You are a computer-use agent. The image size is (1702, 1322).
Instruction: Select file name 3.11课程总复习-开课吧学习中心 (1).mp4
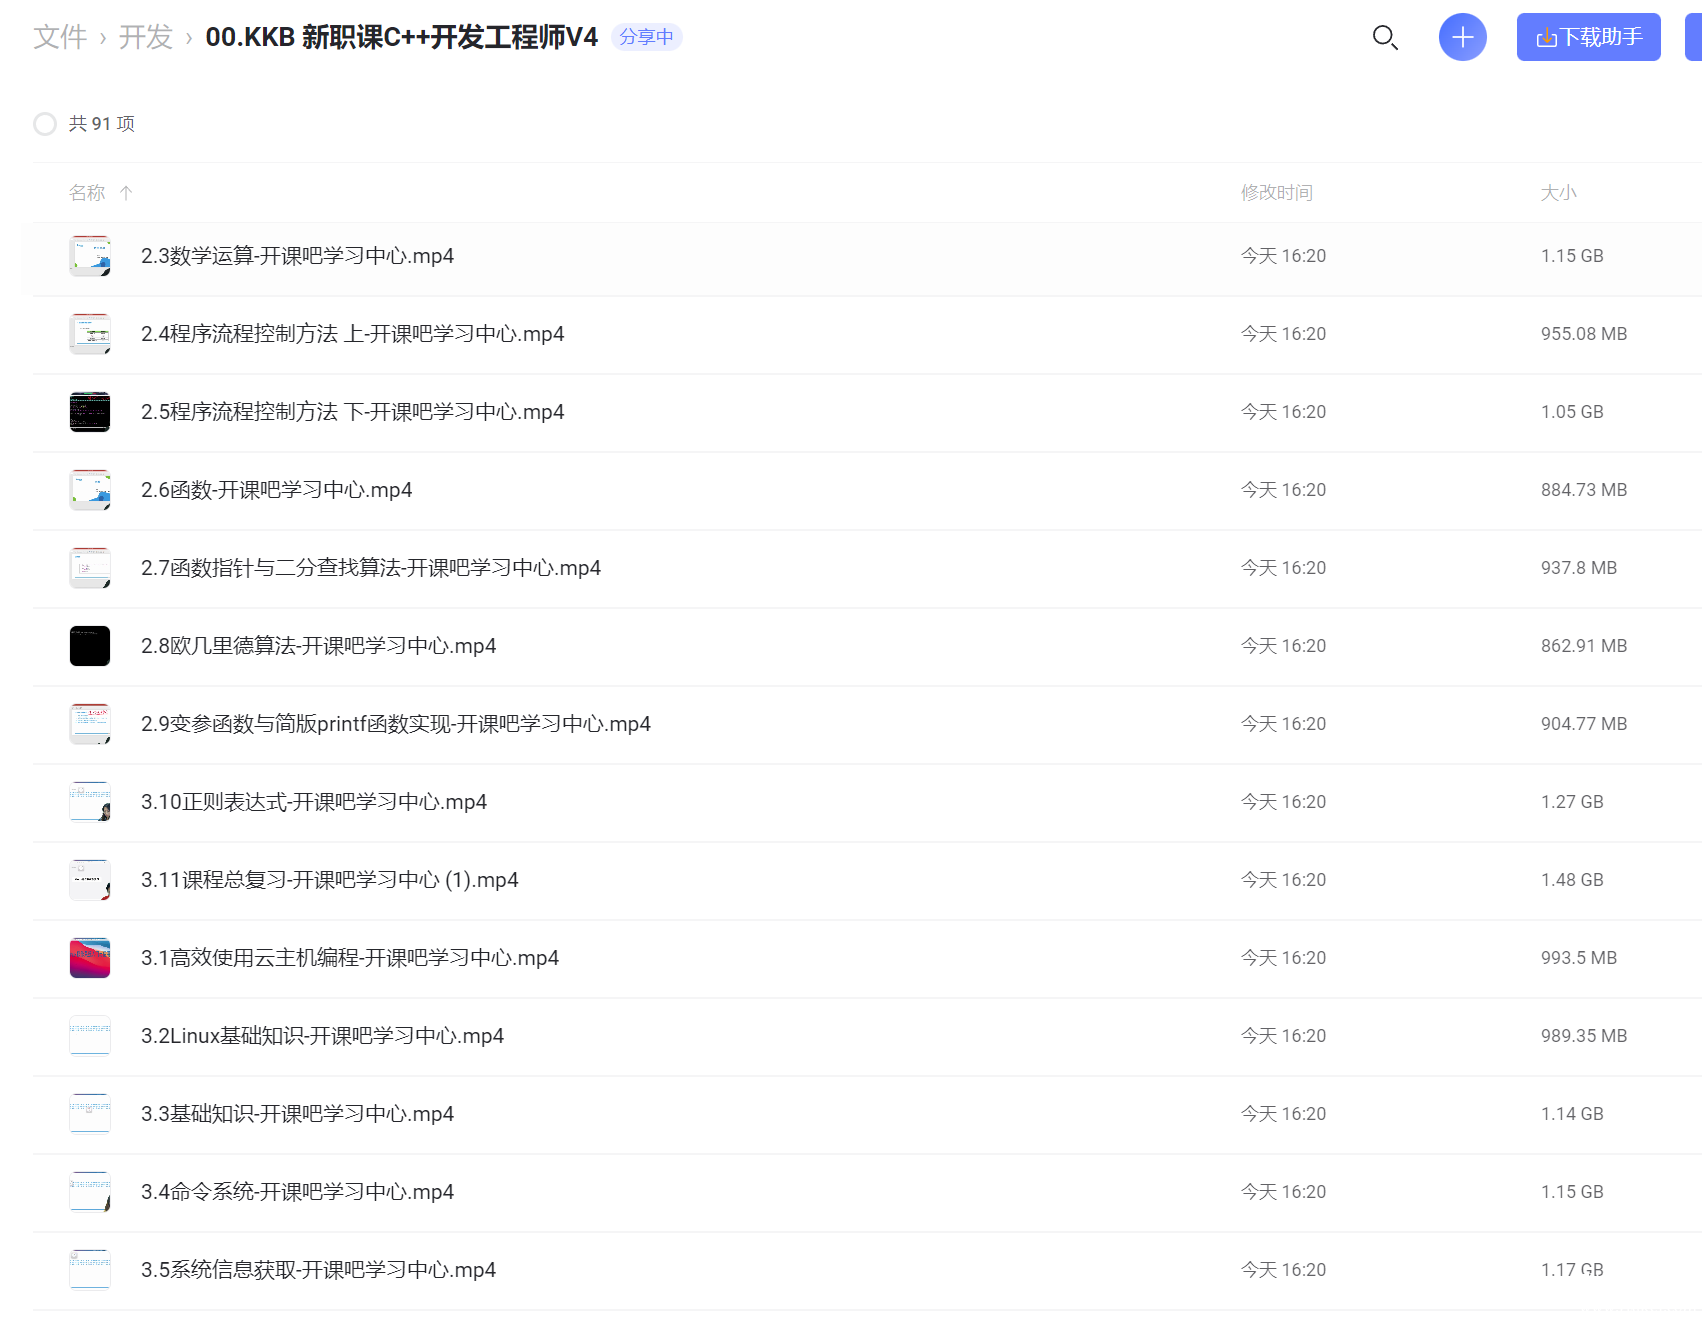click(330, 880)
